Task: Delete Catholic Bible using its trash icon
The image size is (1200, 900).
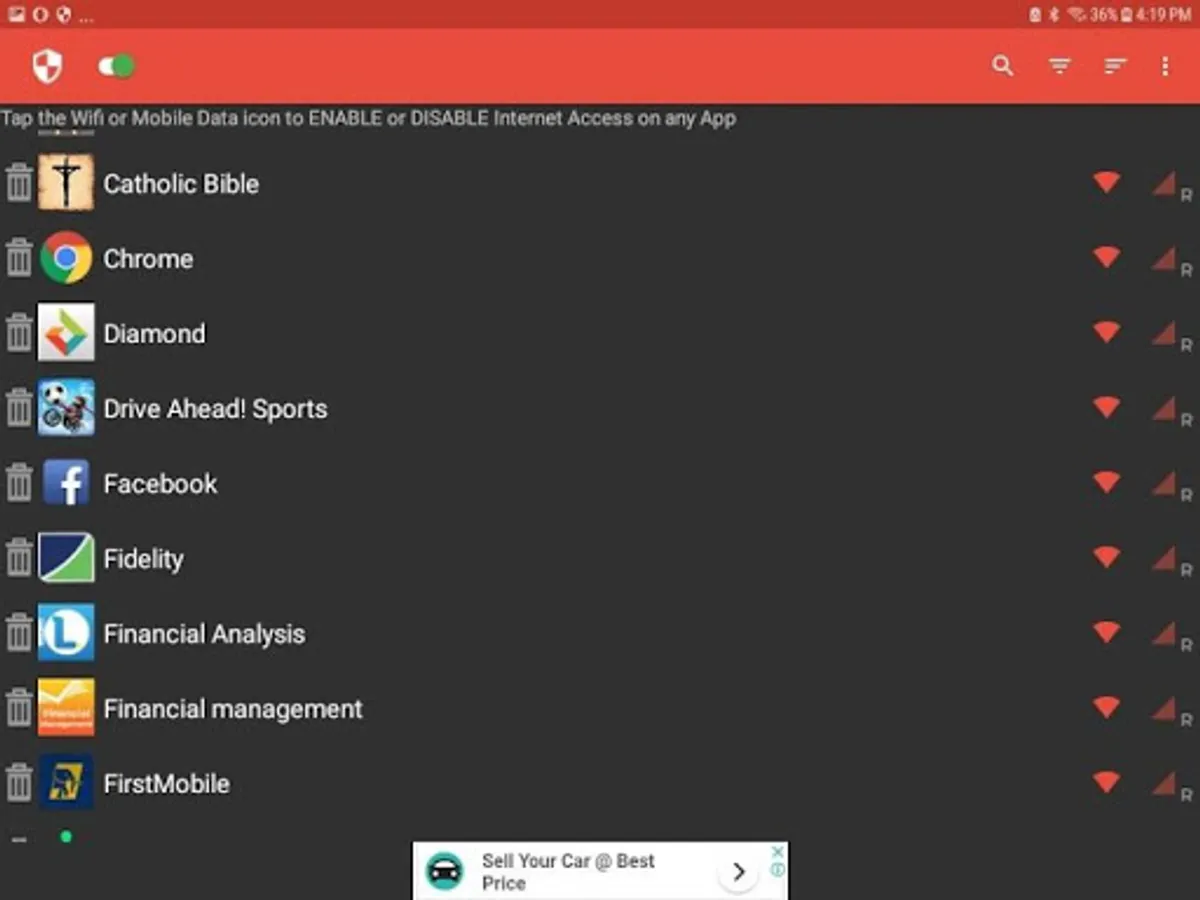Action: 19,183
